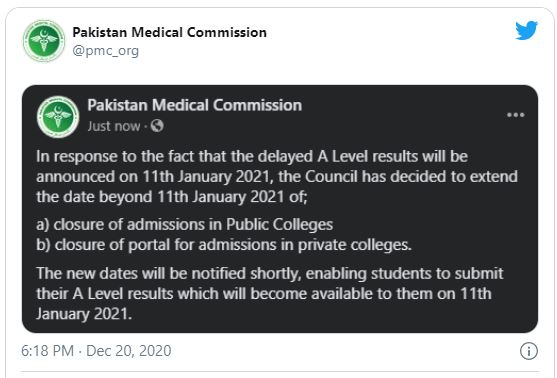Image resolution: width=557 pixels, height=378 pixels.
Task: Open the tweet author's green profile avatar
Action: [44, 41]
